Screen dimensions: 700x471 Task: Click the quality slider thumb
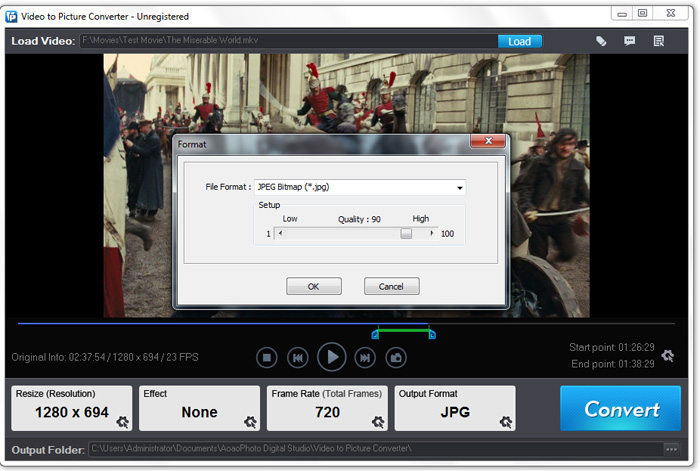pyautogui.click(x=406, y=233)
